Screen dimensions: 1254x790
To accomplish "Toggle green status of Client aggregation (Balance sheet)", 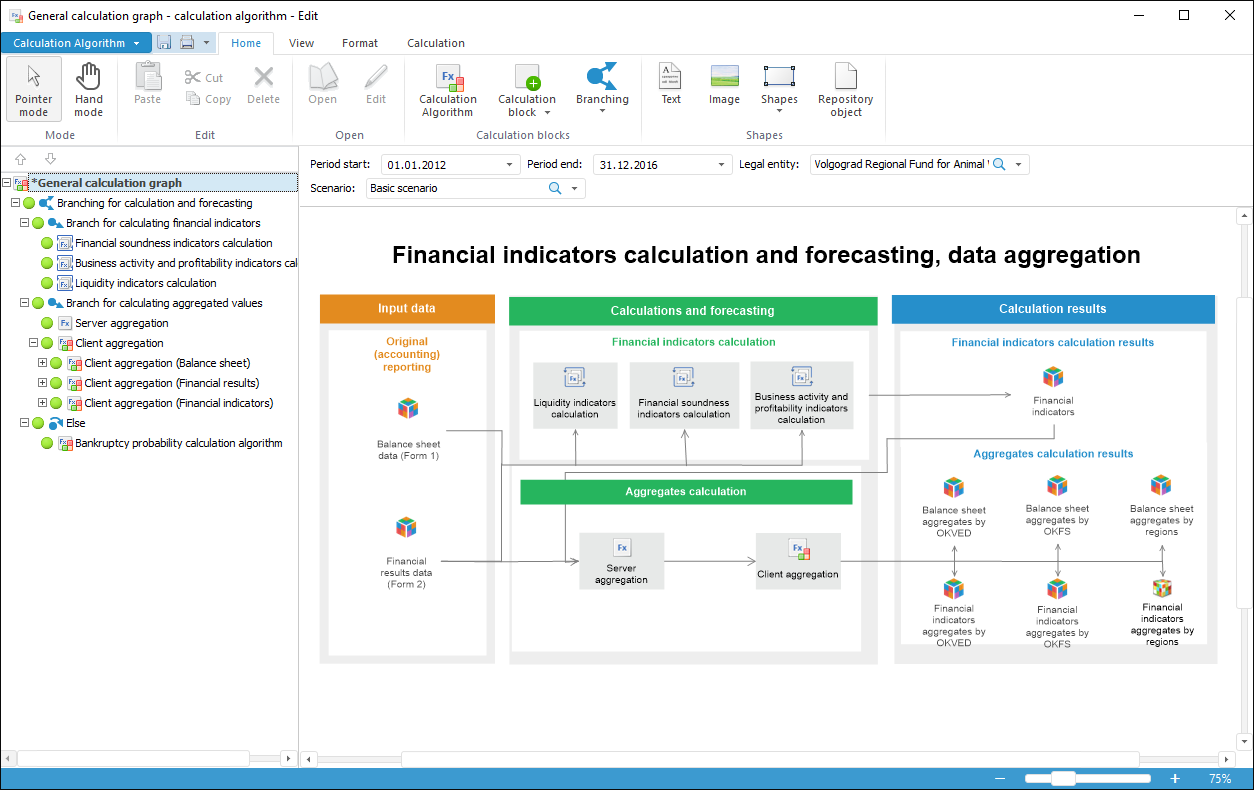I will pos(56,363).
